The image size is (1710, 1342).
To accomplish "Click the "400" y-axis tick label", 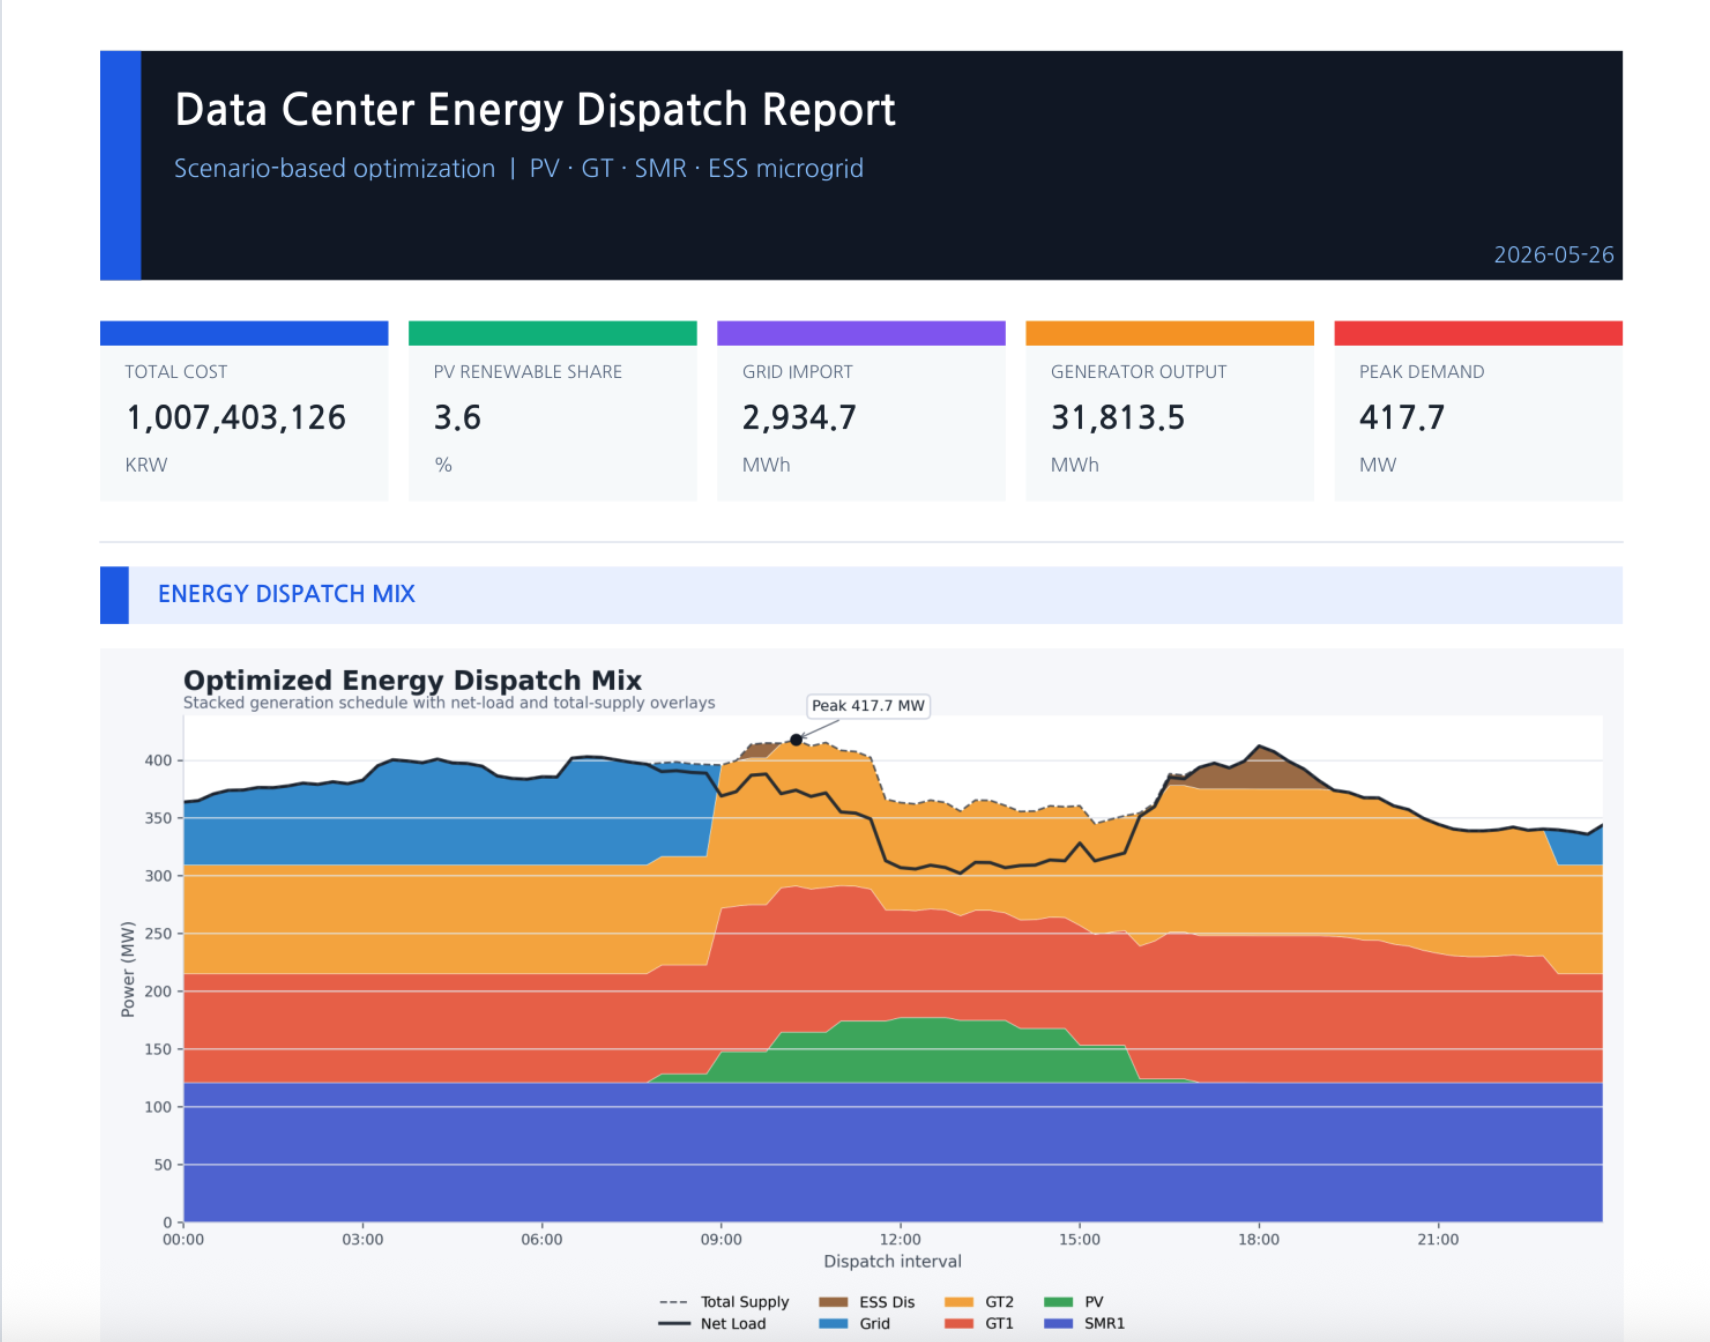I will pyautogui.click(x=158, y=760).
